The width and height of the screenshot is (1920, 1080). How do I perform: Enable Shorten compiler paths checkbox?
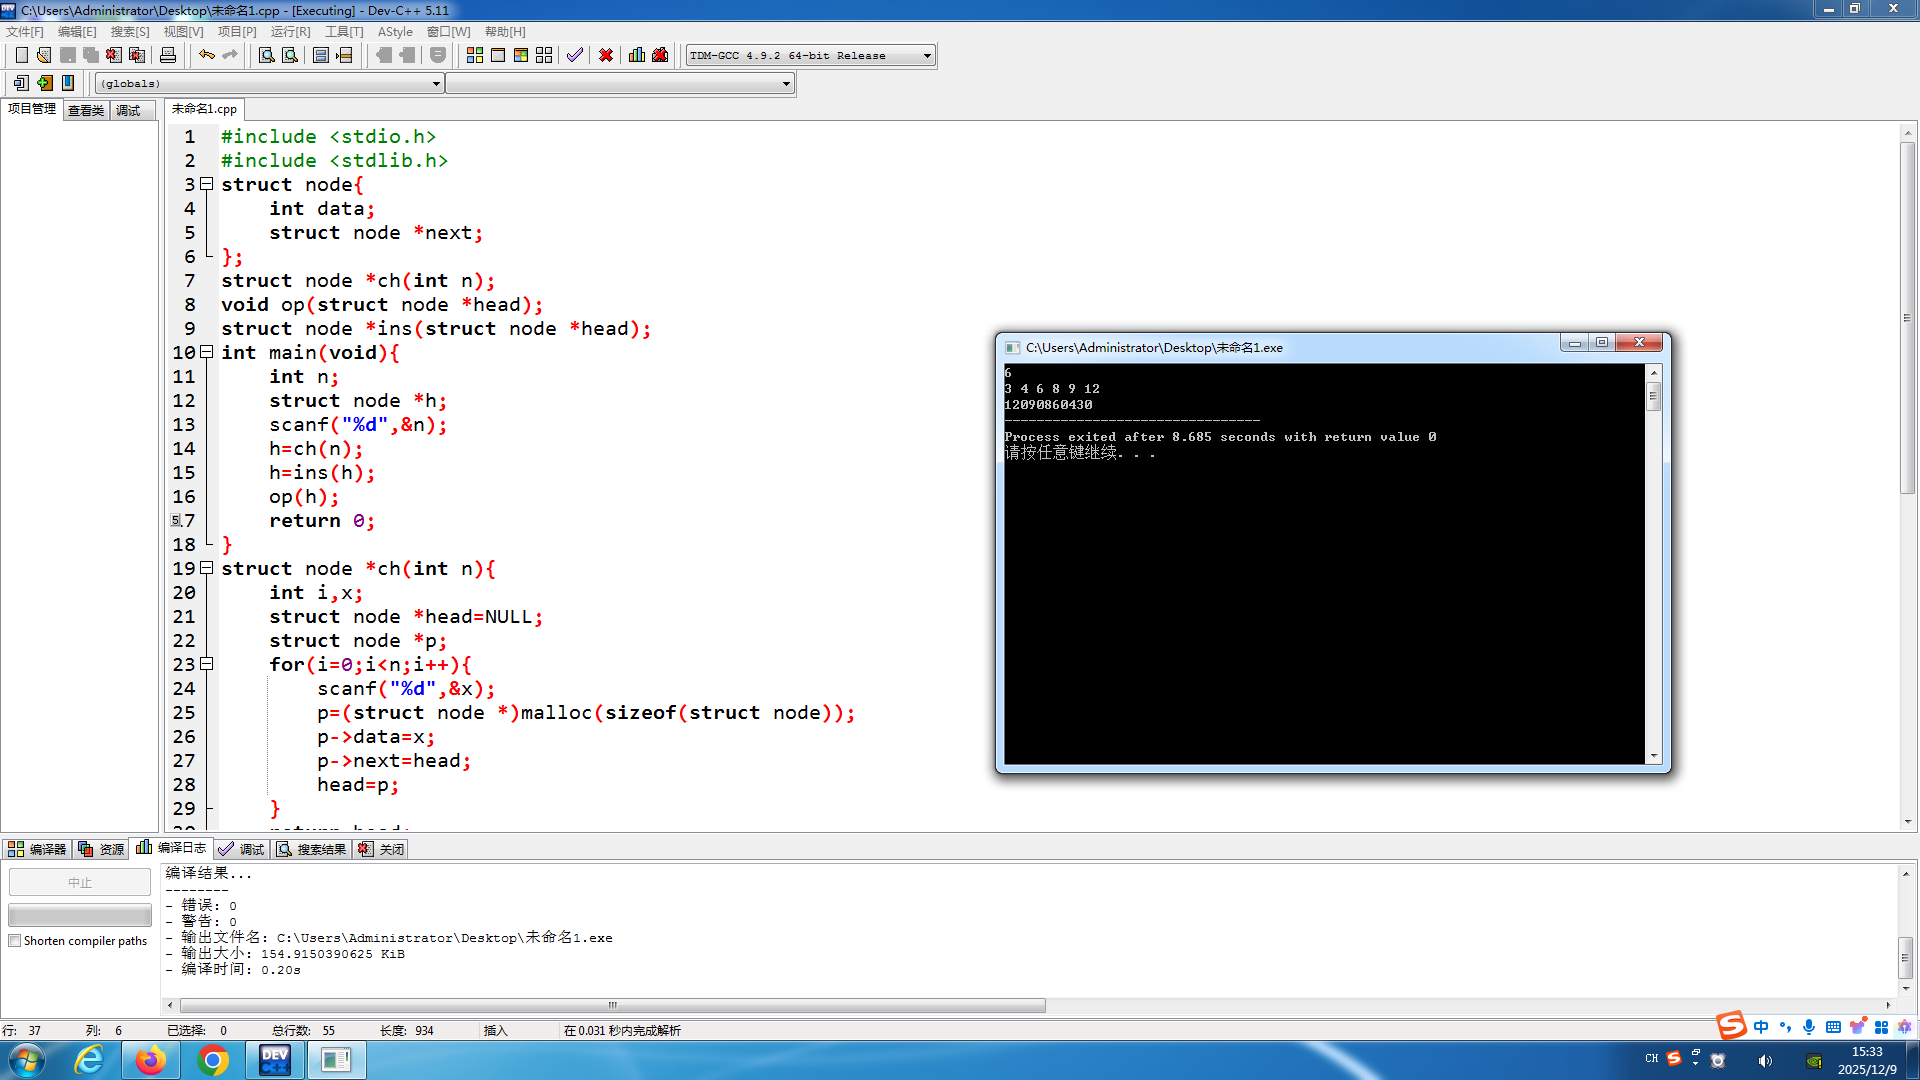pos(15,941)
